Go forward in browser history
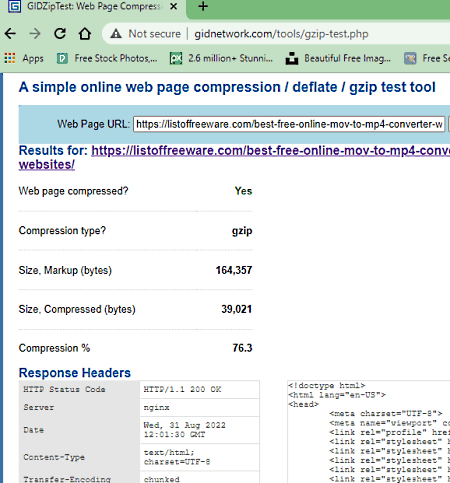This screenshot has height=483, width=450. click(35, 34)
